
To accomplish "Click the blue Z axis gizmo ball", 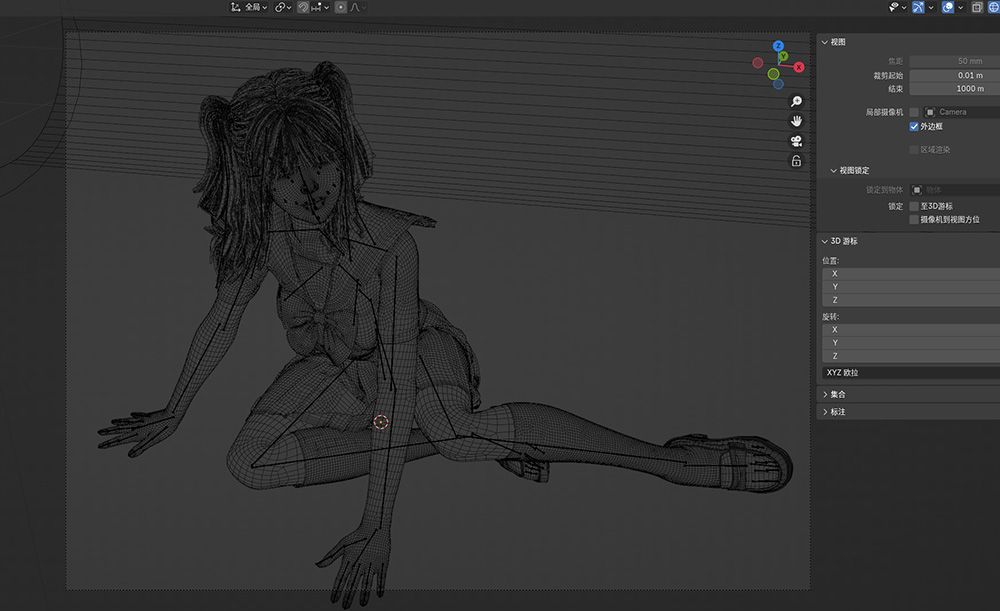I will coord(778,46).
